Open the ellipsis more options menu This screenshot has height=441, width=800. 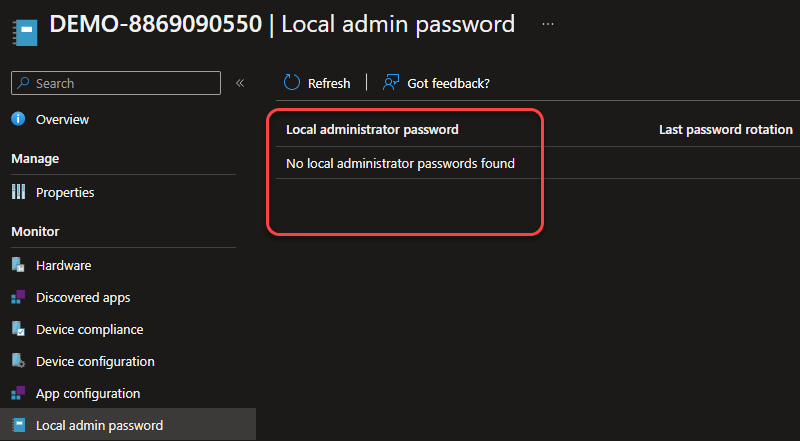(547, 24)
